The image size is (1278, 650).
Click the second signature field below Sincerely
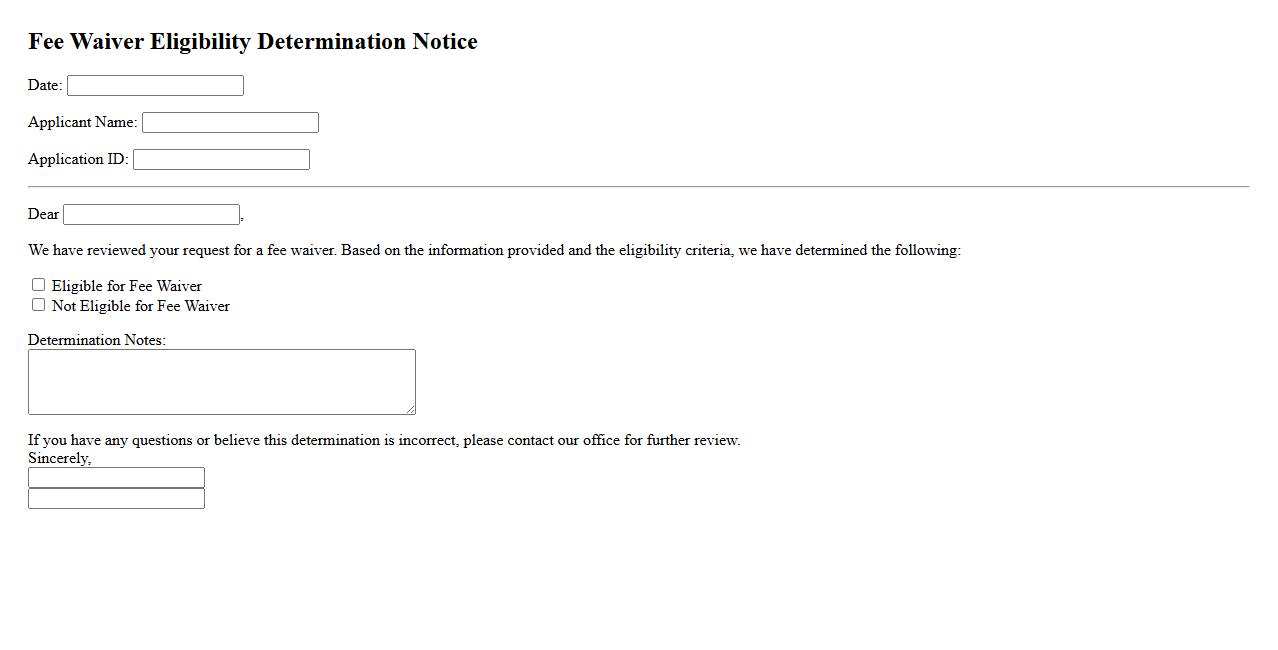pyautogui.click(x=116, y=499)
